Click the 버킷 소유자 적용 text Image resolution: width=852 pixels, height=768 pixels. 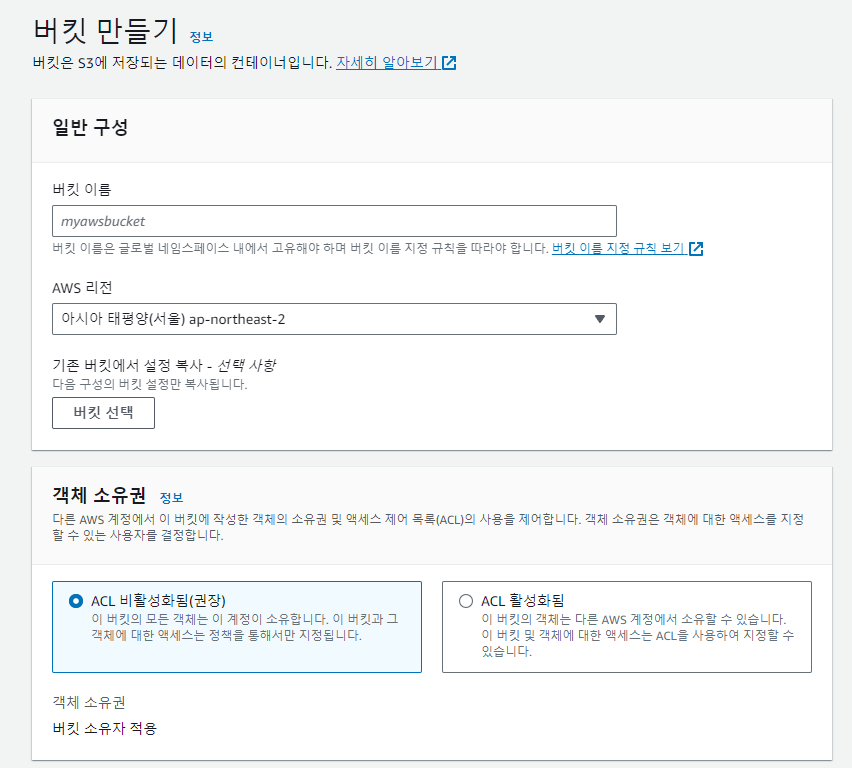[x=104, y=728]
